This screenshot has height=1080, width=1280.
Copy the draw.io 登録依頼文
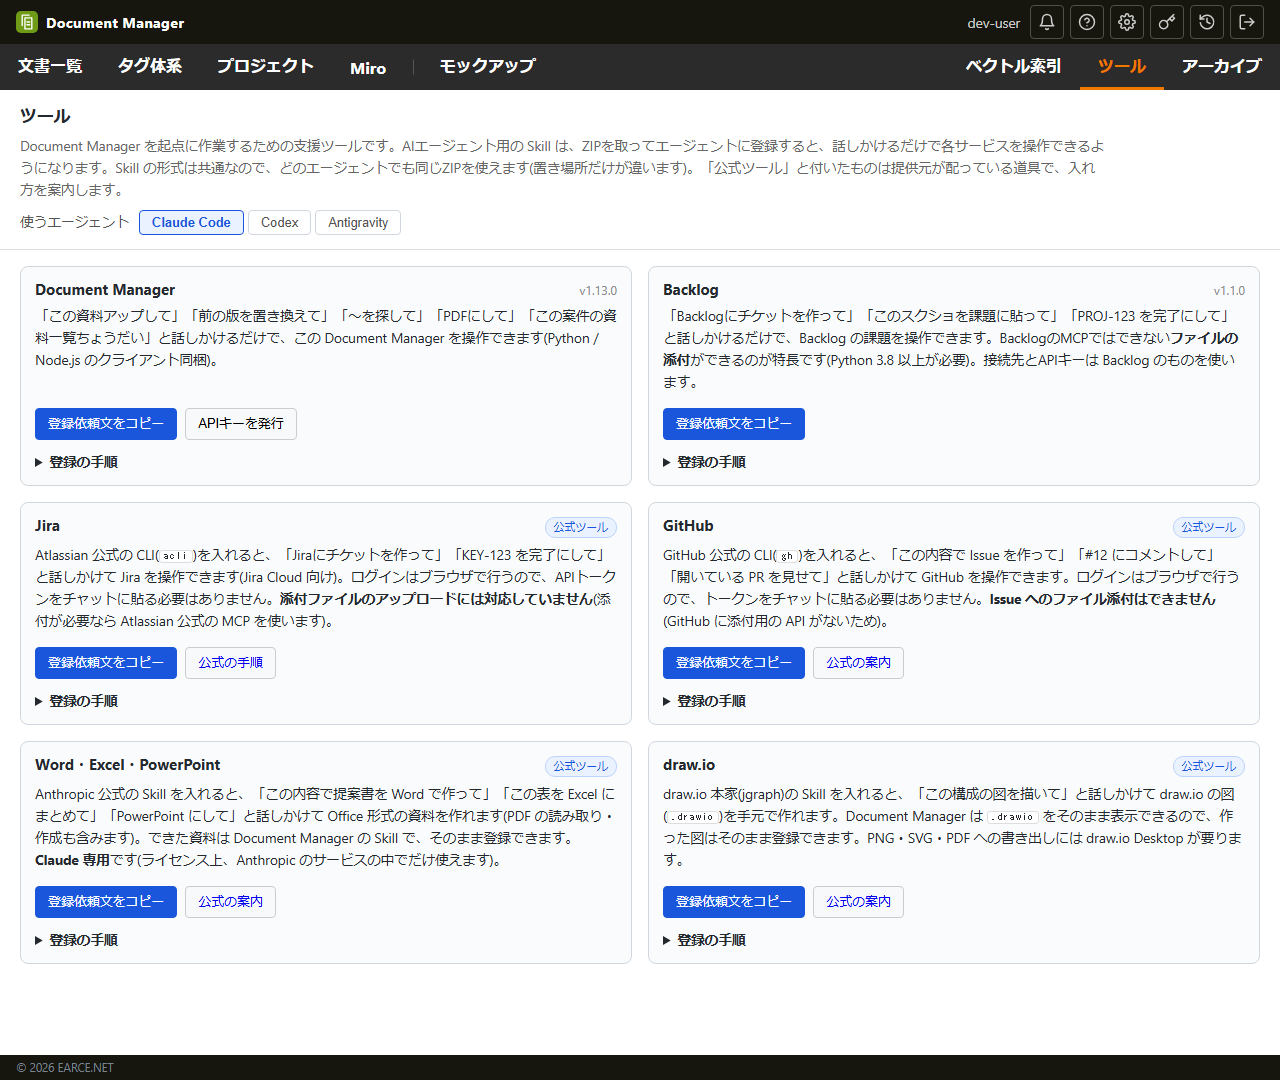coord(734,902)
